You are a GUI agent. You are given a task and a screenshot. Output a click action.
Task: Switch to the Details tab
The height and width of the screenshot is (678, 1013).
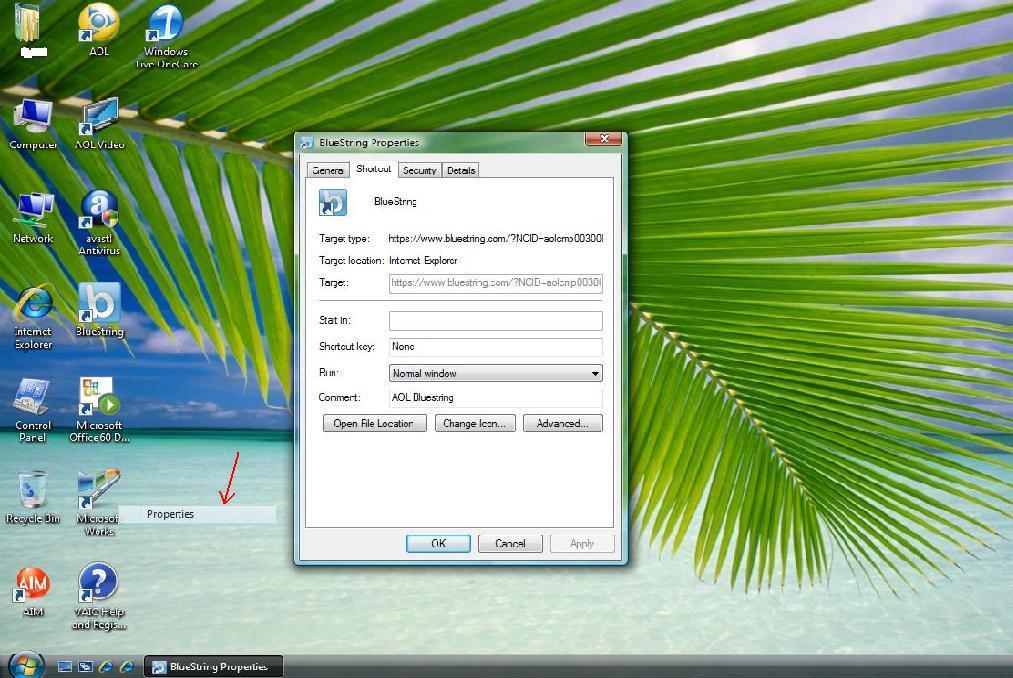tap(461, 171)
